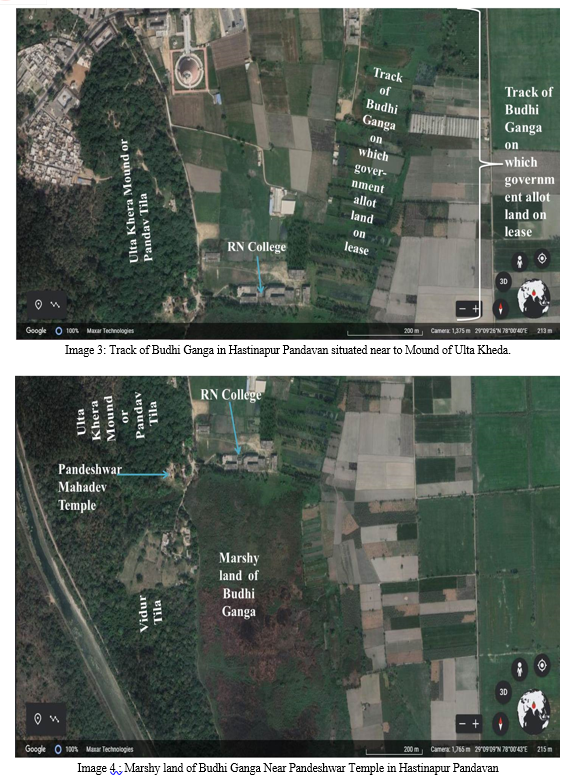Click the compass icon in Image 4 map

coord(501,723)
